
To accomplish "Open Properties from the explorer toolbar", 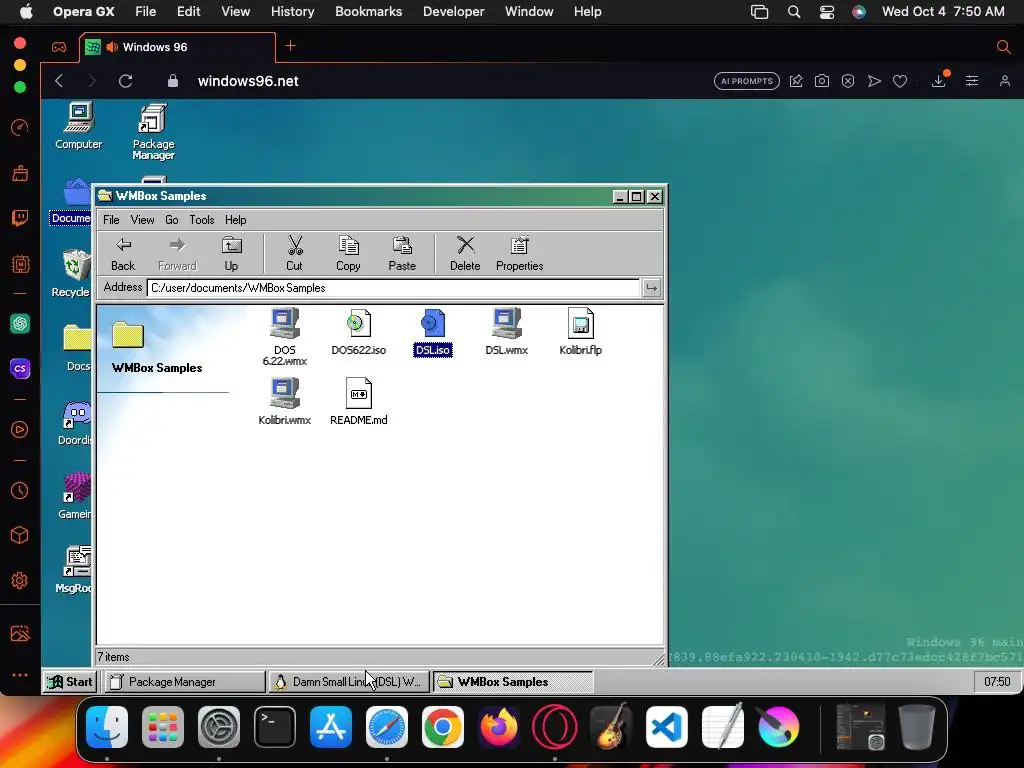I will pos(519,253).
